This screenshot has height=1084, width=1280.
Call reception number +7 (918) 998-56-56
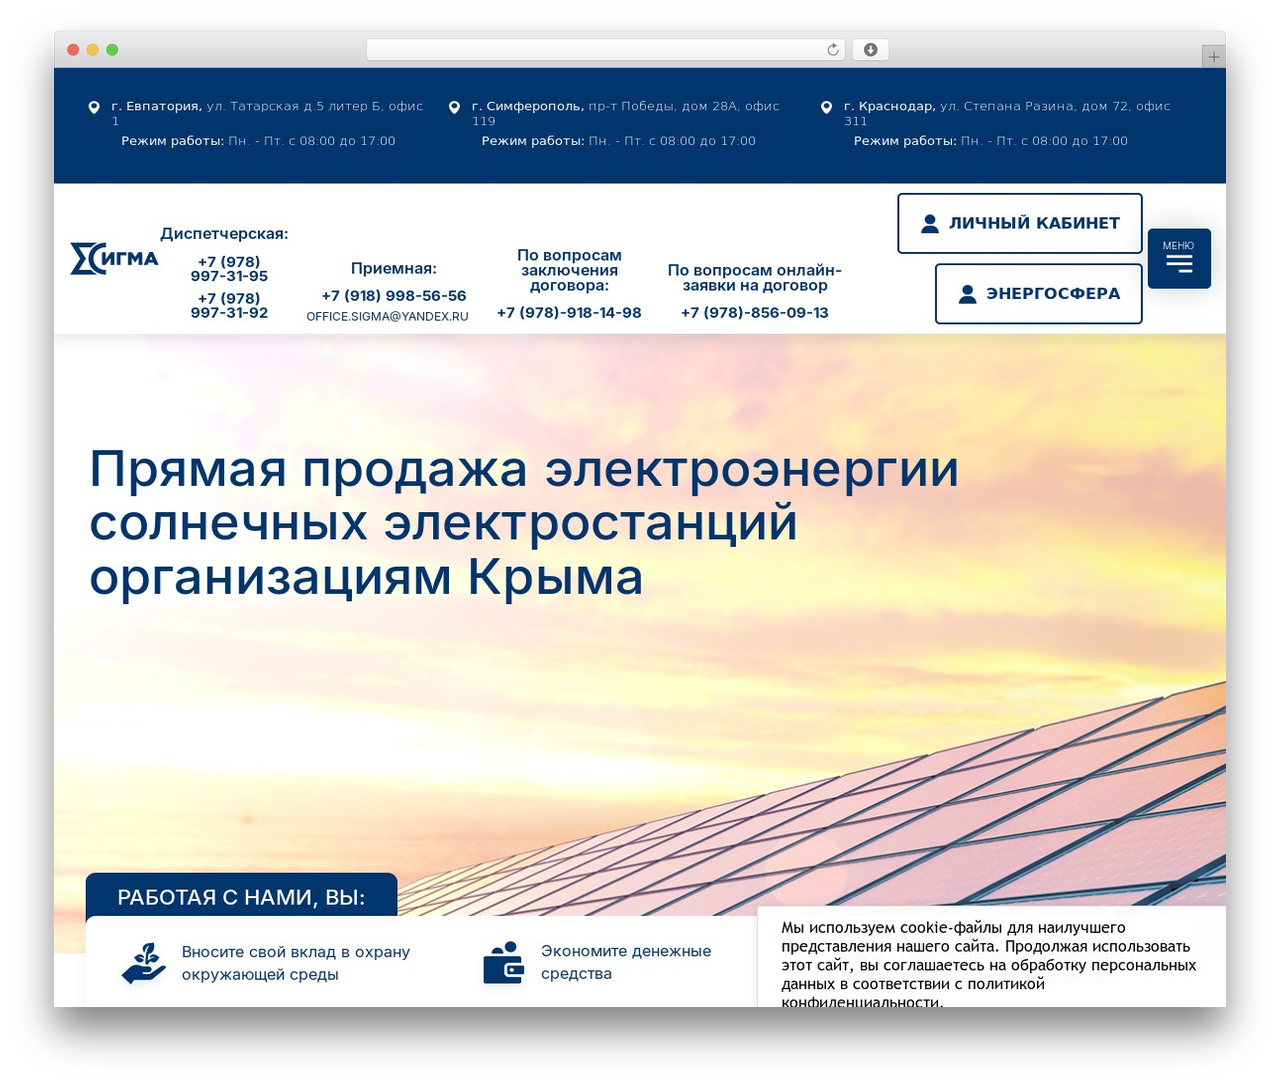(394, 296)
